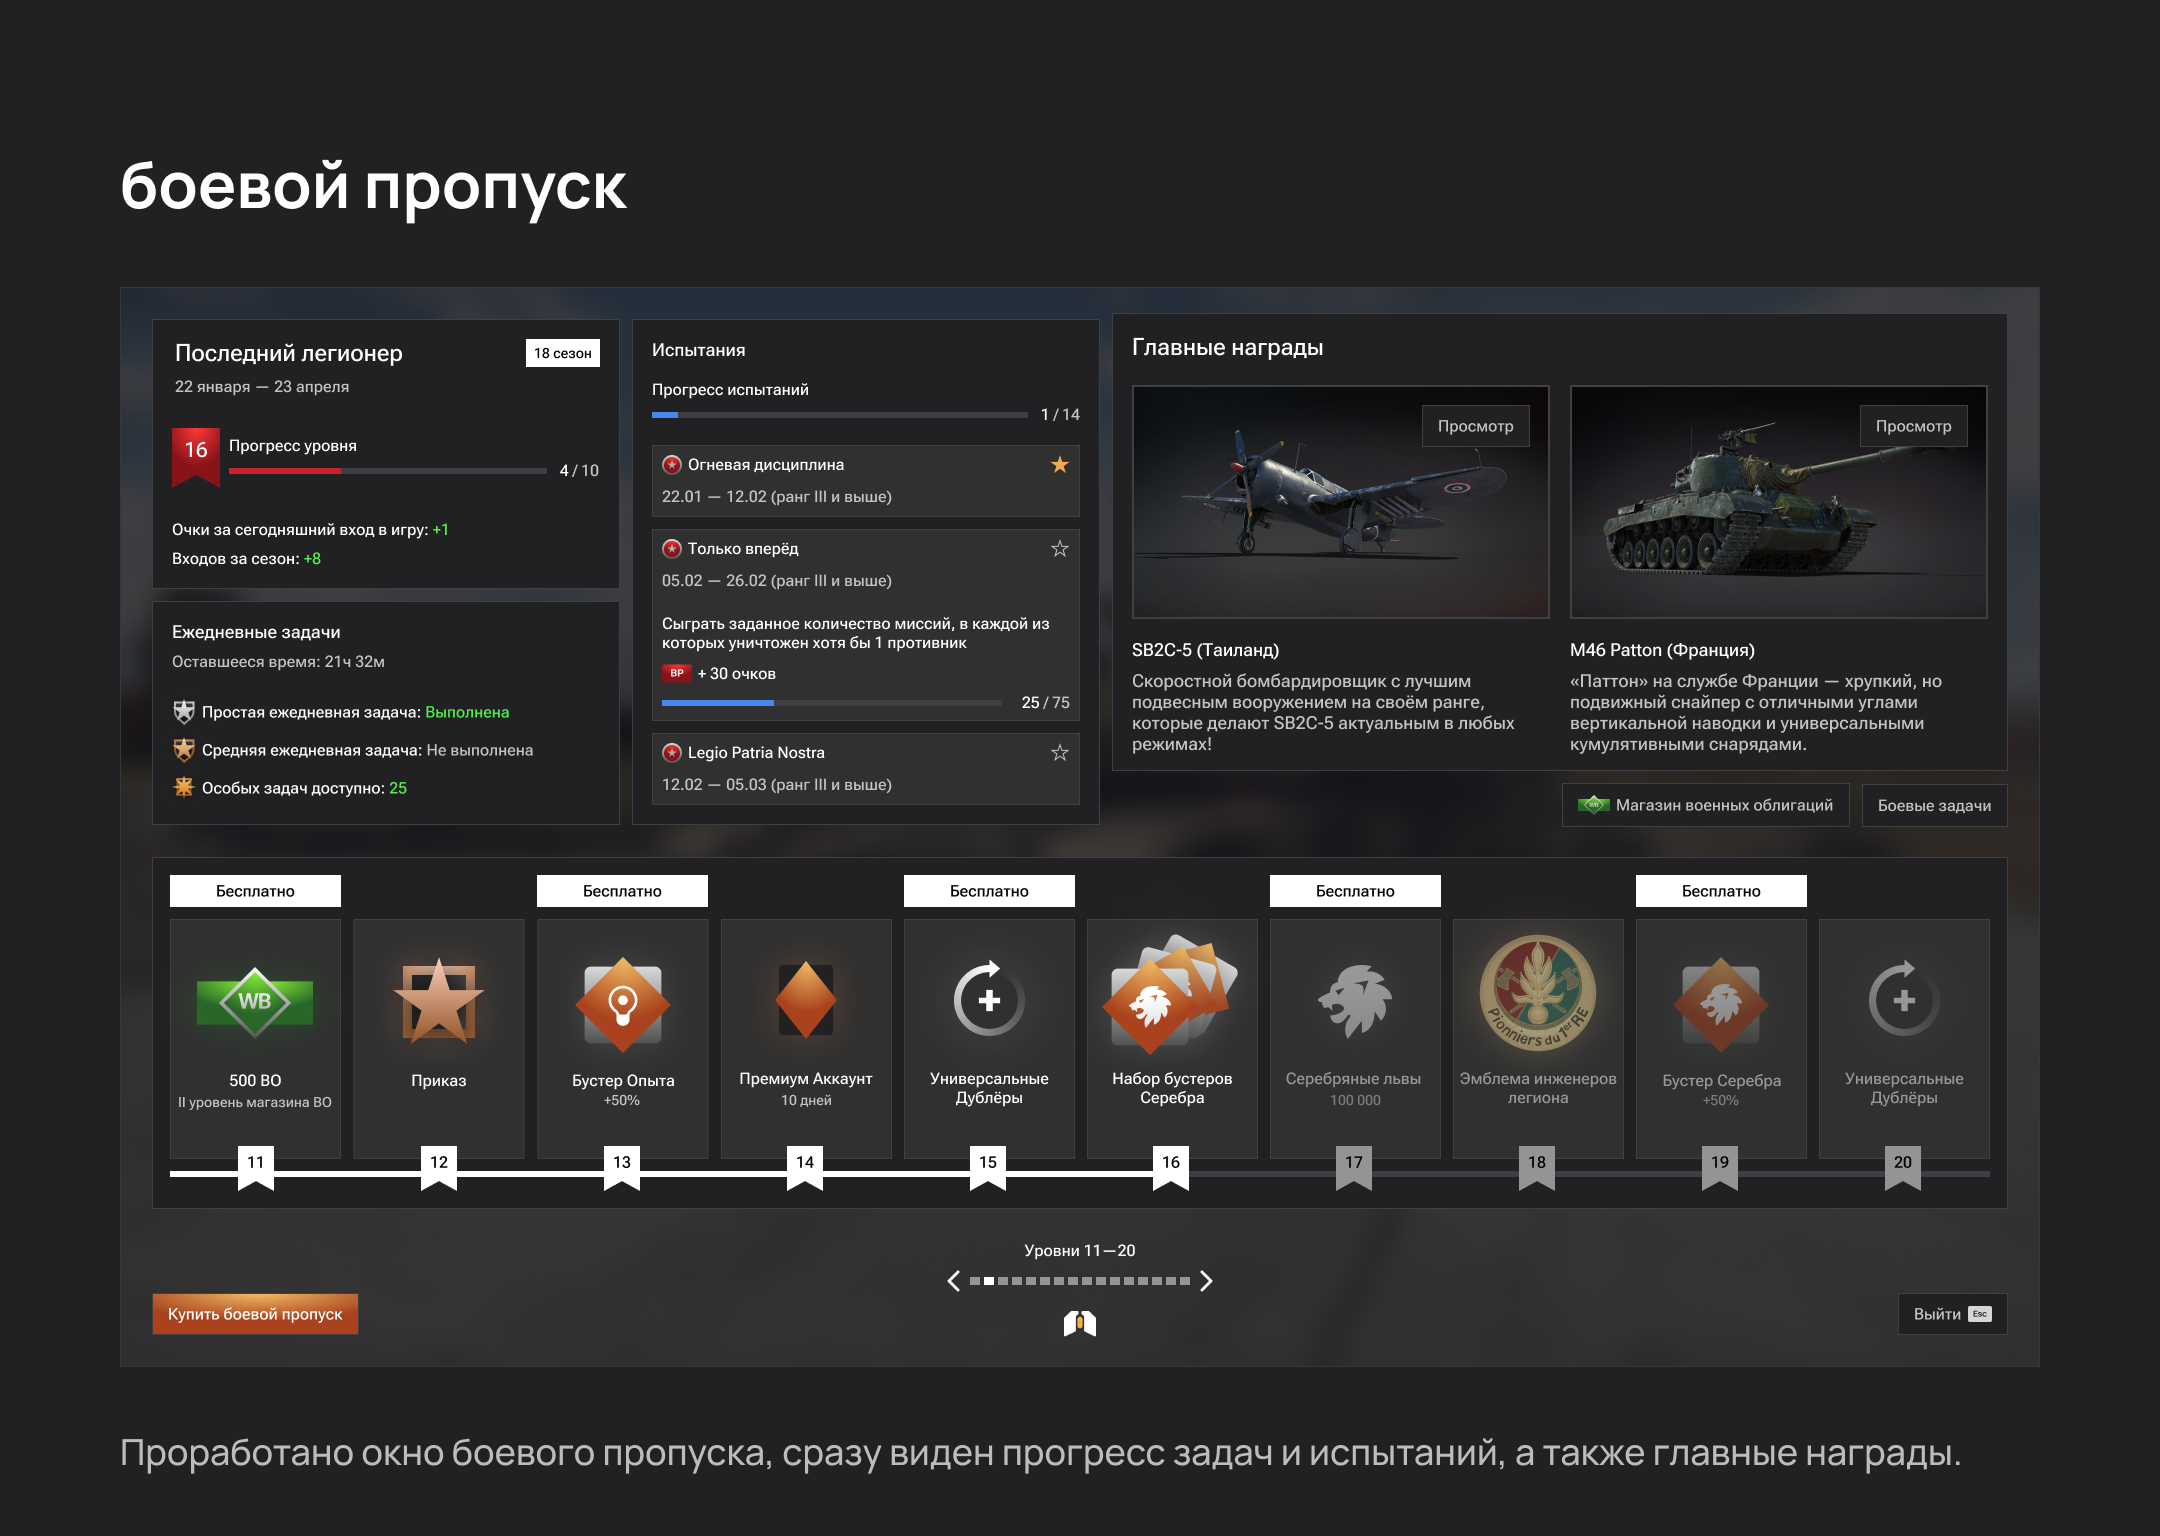Toggle favorite star for Legio Patria Nostra
Image resolution: width=2160 pixels, height=1536 pixels.
pyautogui.click(x=1060, y=753)
